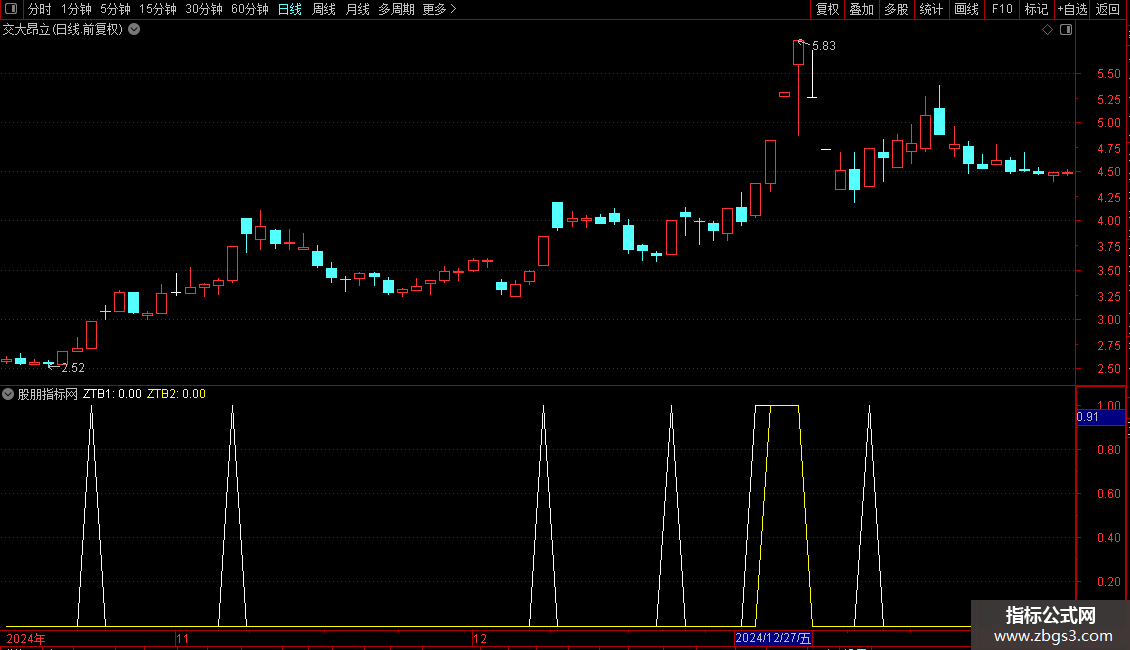The height and width of the screenshot is (650, 1130).
Task: Click the 交大昂立(日线.前复权) title text
Action: pos(63,30)
